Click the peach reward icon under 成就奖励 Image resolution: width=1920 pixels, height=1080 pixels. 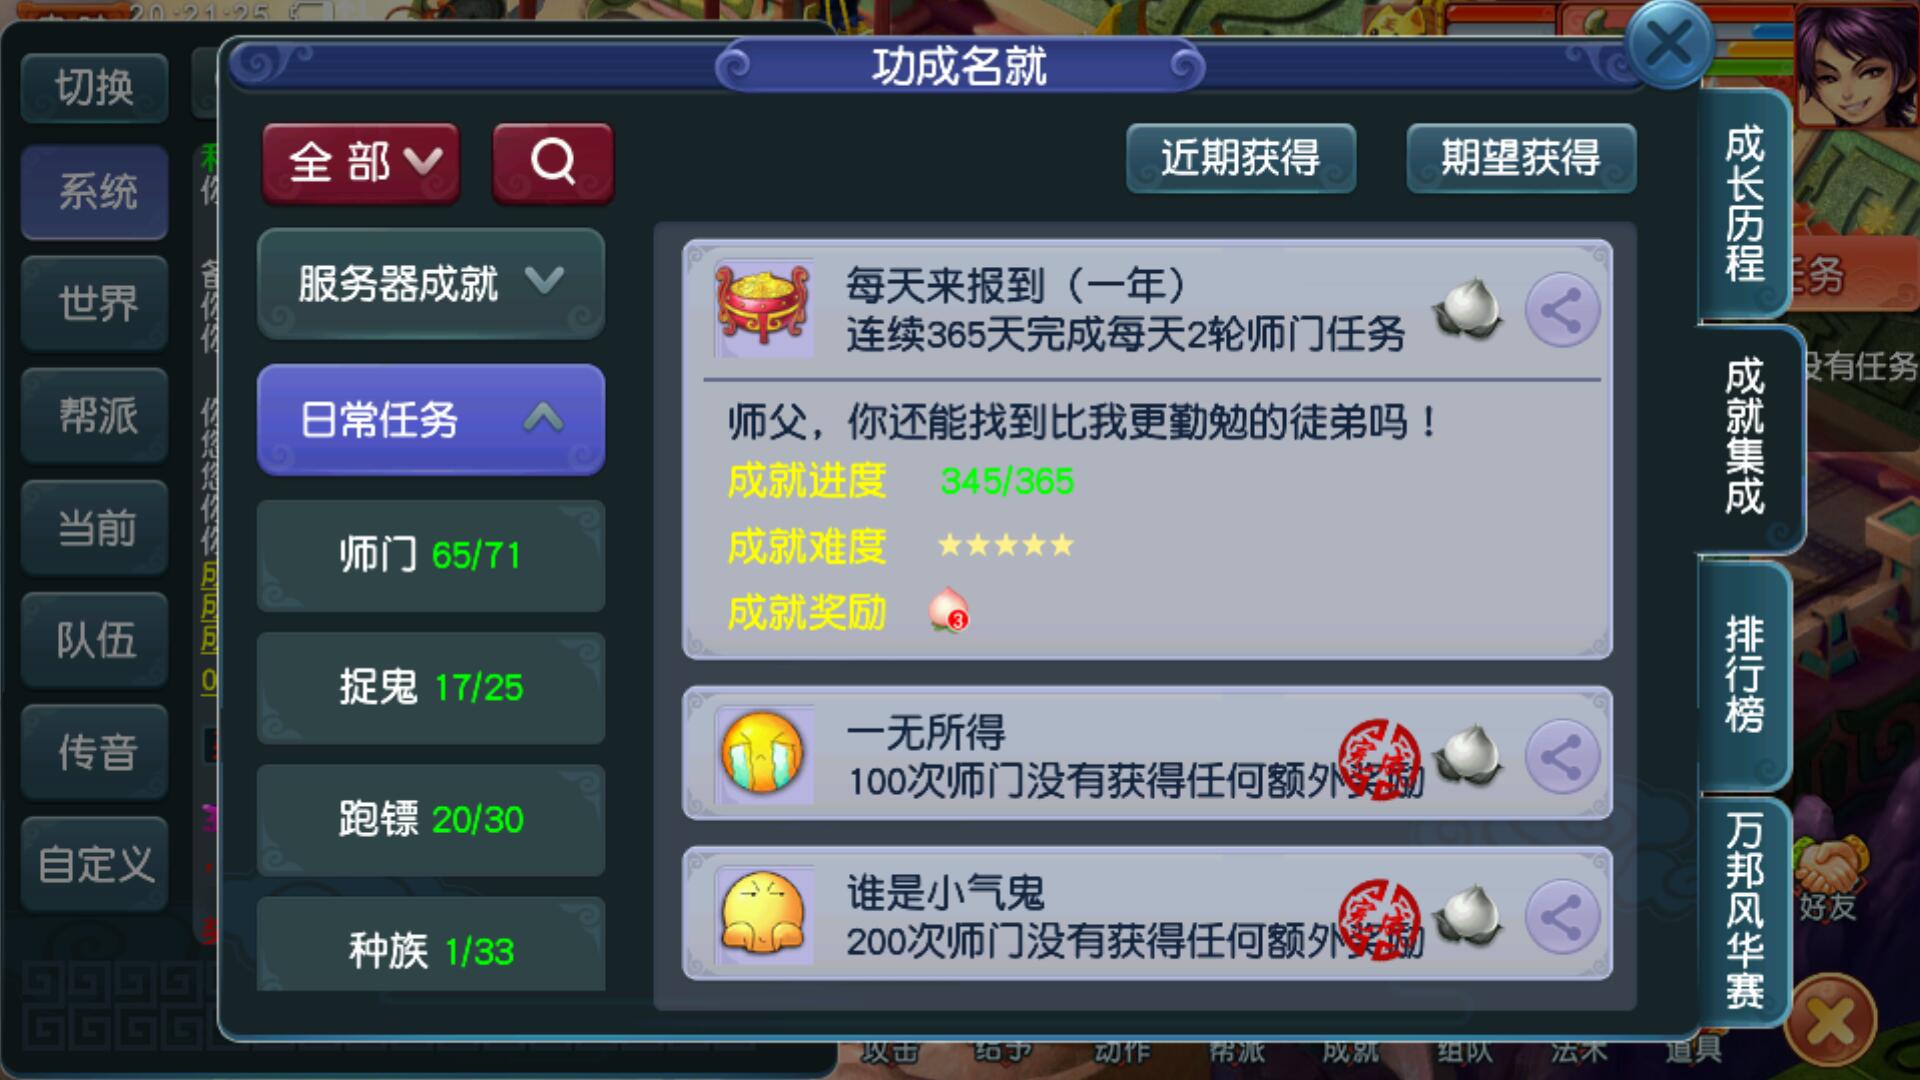[948, 609]
